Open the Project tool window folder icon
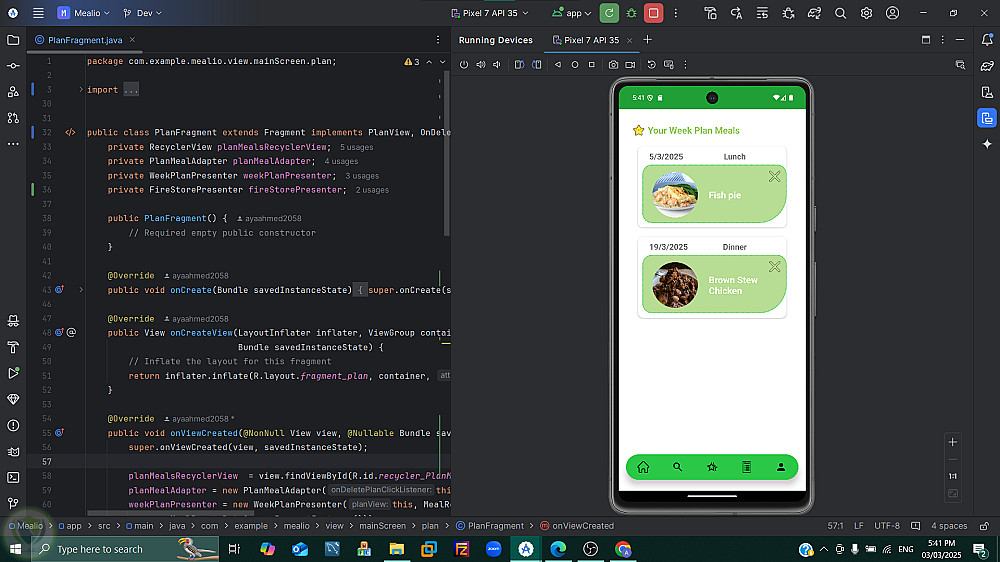Screen dimensions: 1000x562 click(13, 40)
